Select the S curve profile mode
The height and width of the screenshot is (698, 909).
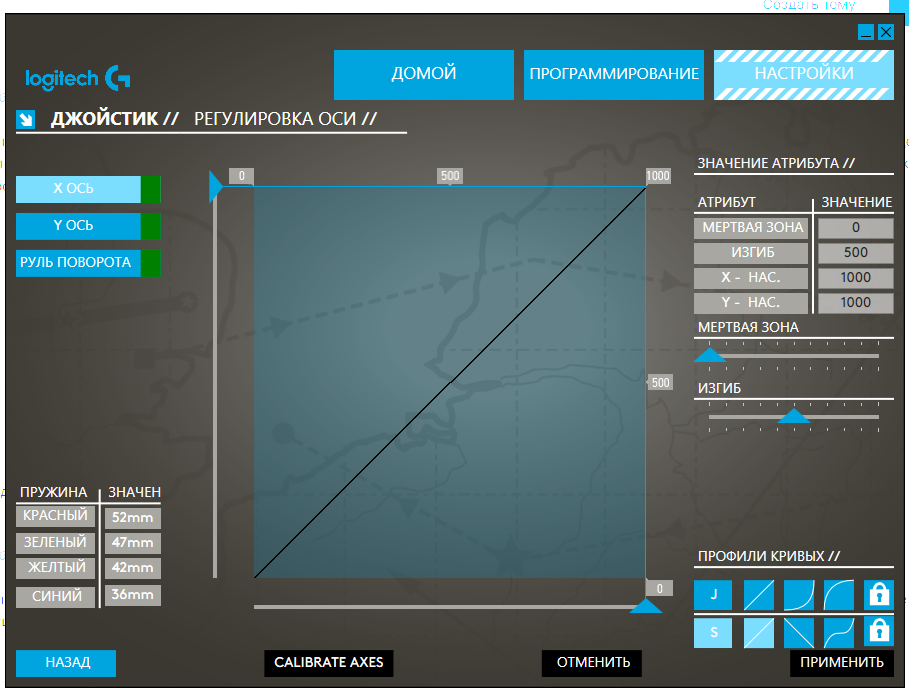tap(712, 632)
